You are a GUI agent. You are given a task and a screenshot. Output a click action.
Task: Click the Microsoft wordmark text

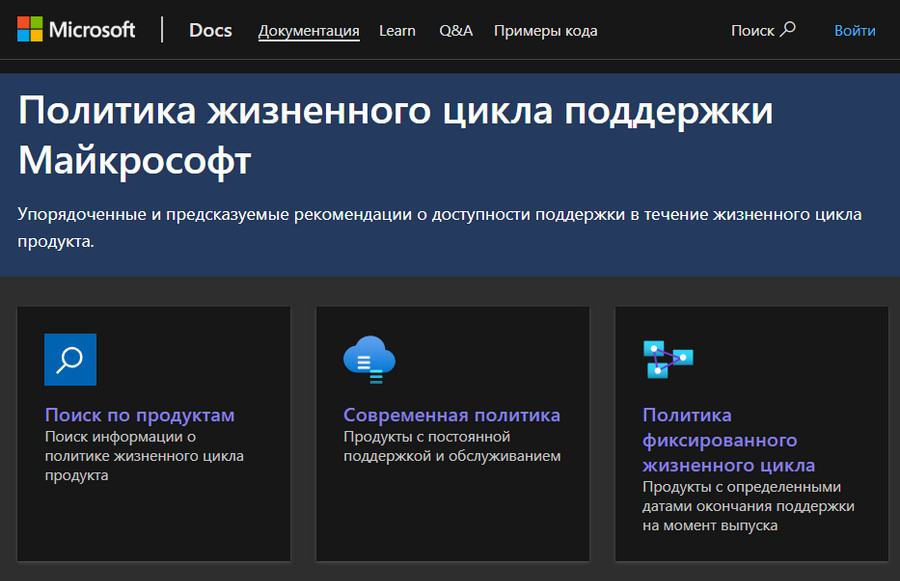(x=93, y=29)
